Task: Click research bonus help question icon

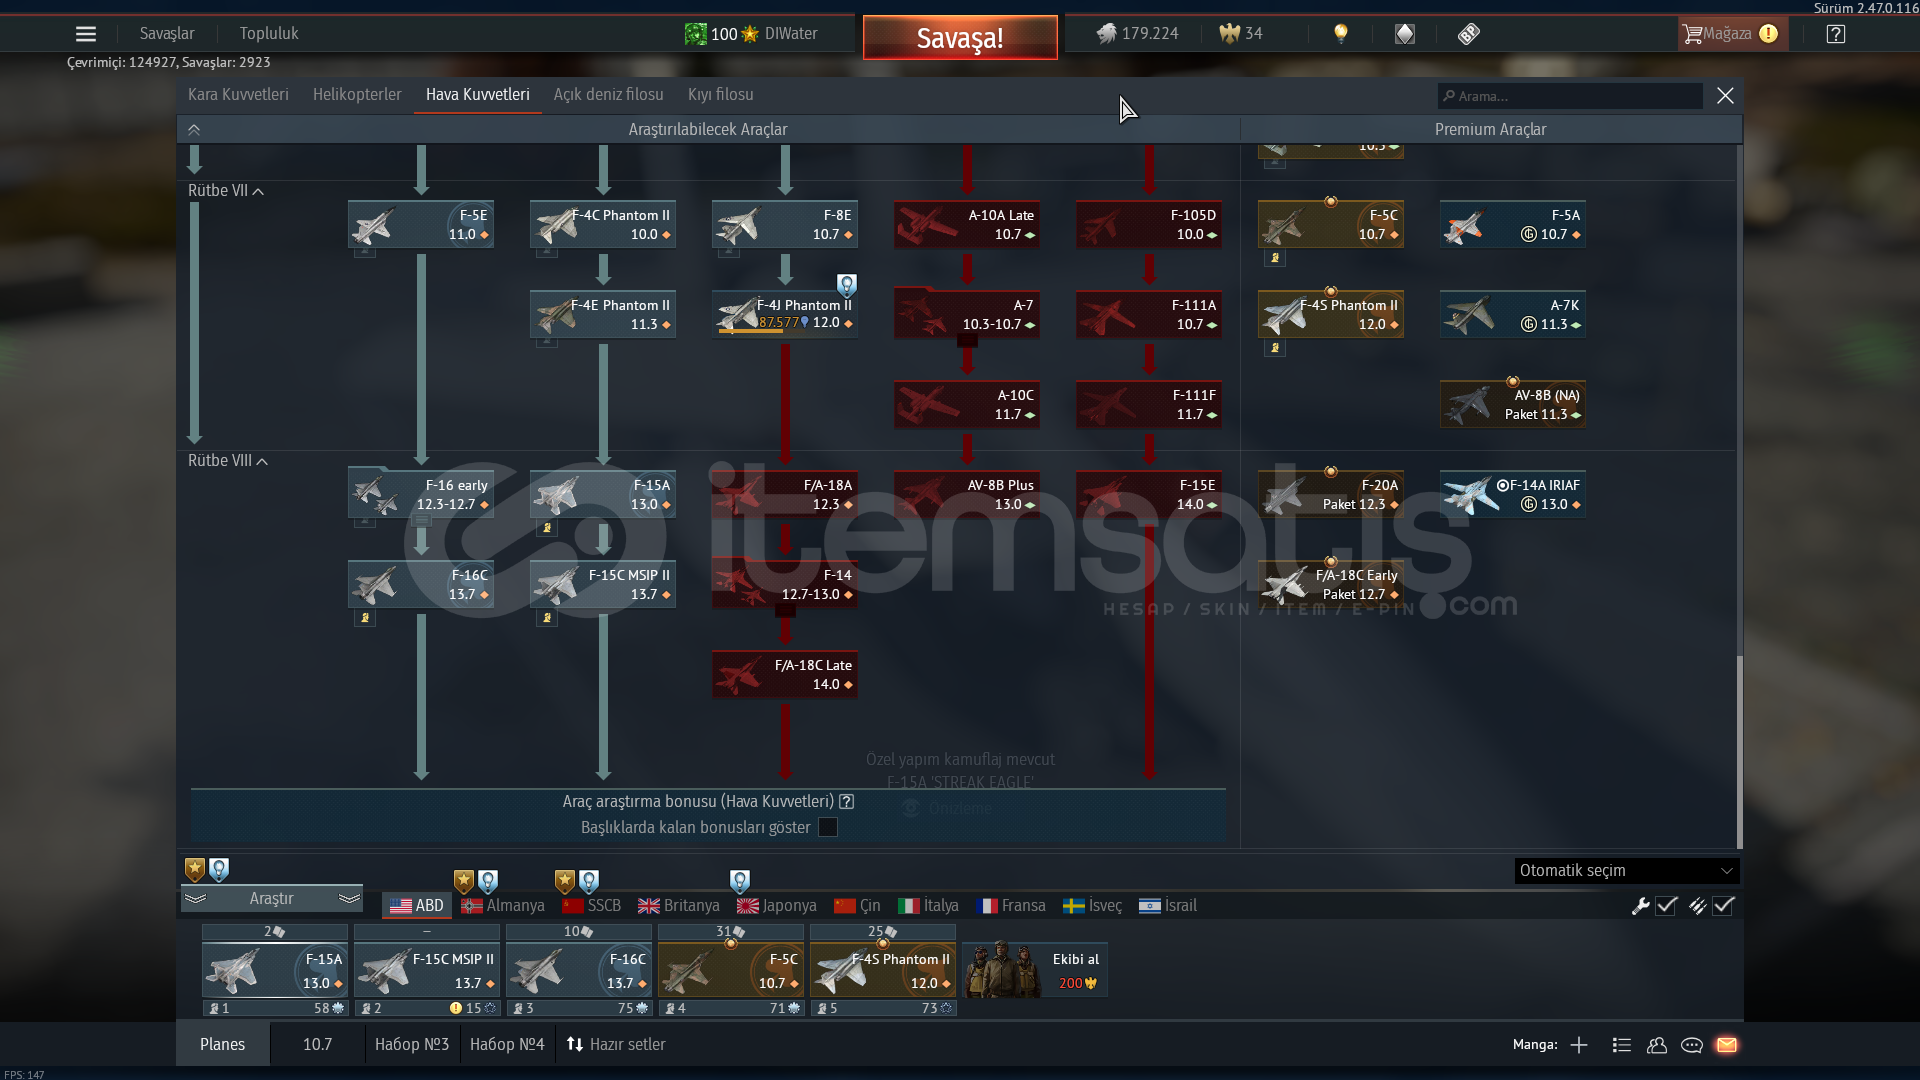Action: click(x=847, y=802)
